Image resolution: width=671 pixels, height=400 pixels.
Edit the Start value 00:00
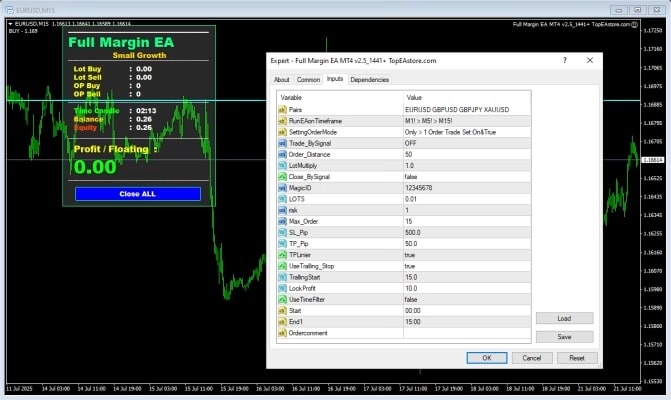(x=467, y=311)
